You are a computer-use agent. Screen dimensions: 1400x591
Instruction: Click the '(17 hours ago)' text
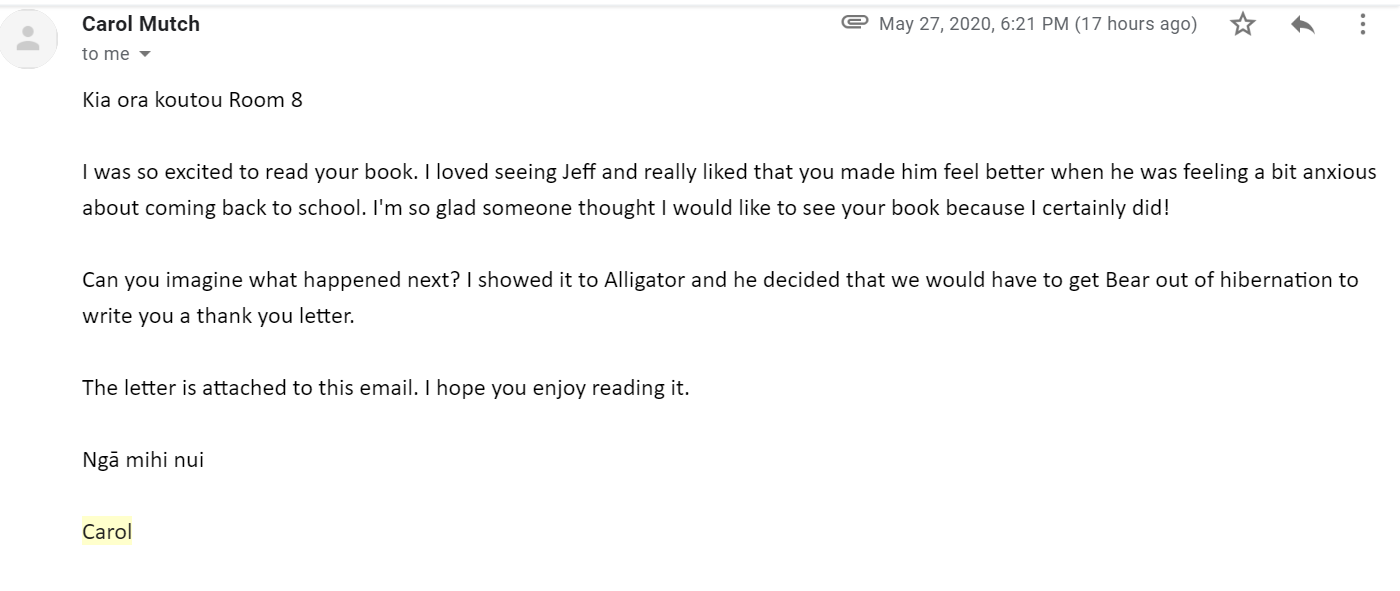click(x=1135, y=24)
